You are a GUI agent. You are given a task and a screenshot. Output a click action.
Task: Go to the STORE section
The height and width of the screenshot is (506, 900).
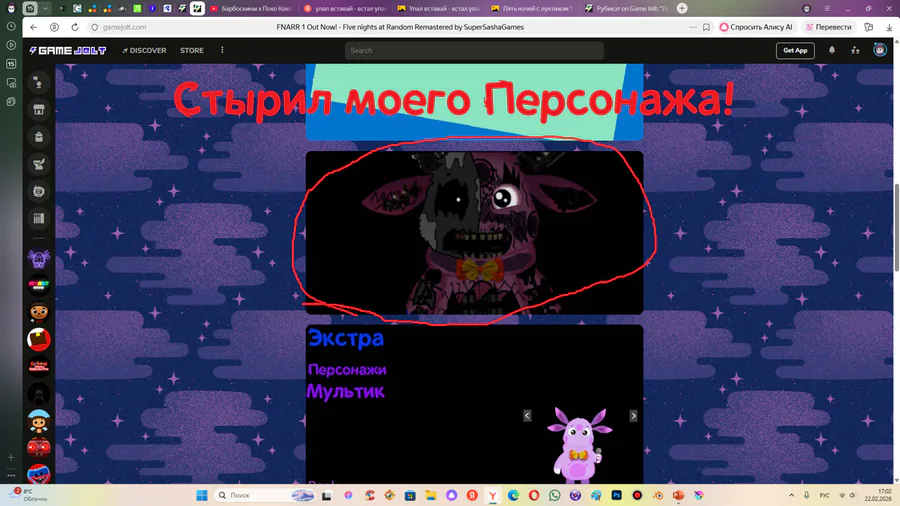point(192,50)
